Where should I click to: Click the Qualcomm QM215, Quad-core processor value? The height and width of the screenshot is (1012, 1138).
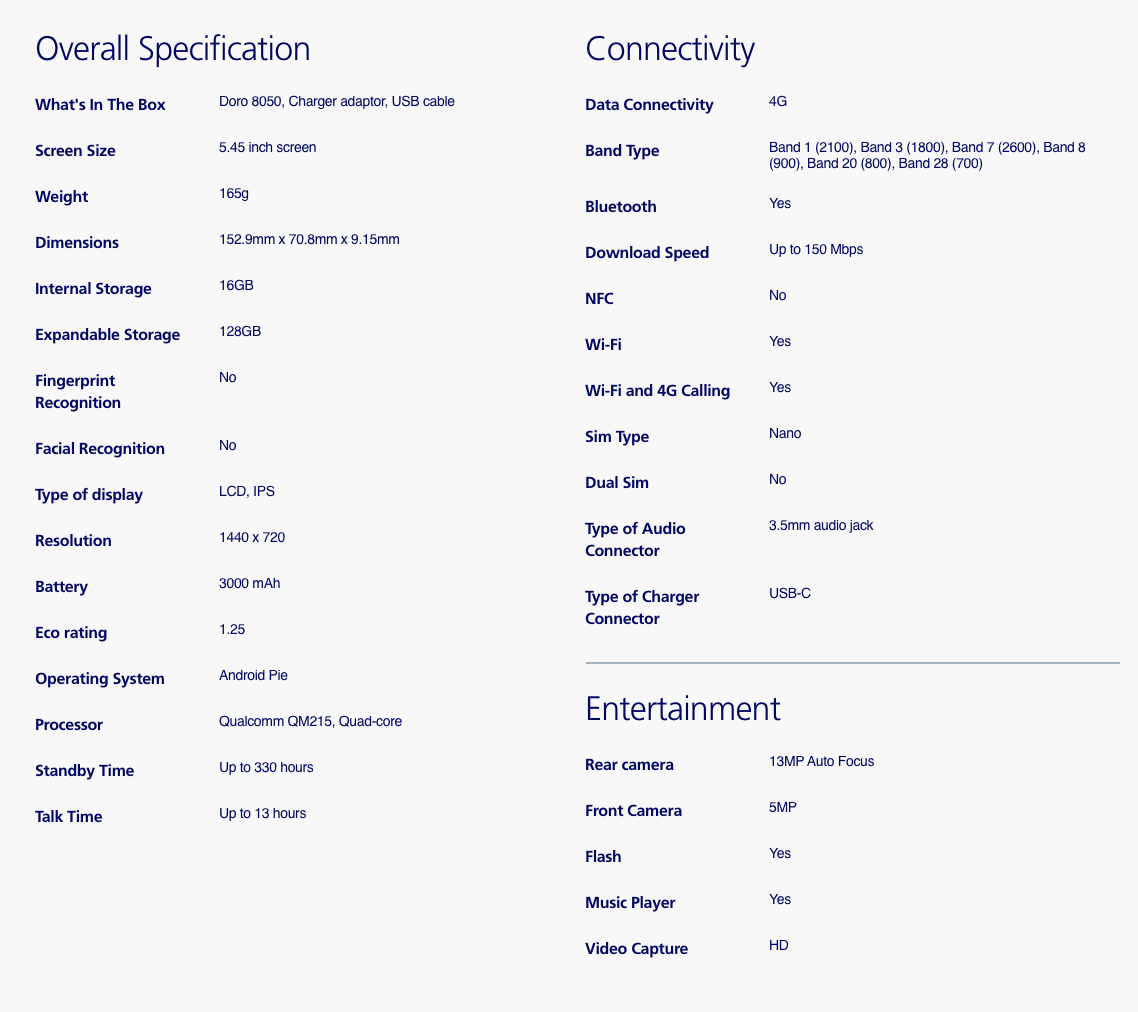point(310,721)
